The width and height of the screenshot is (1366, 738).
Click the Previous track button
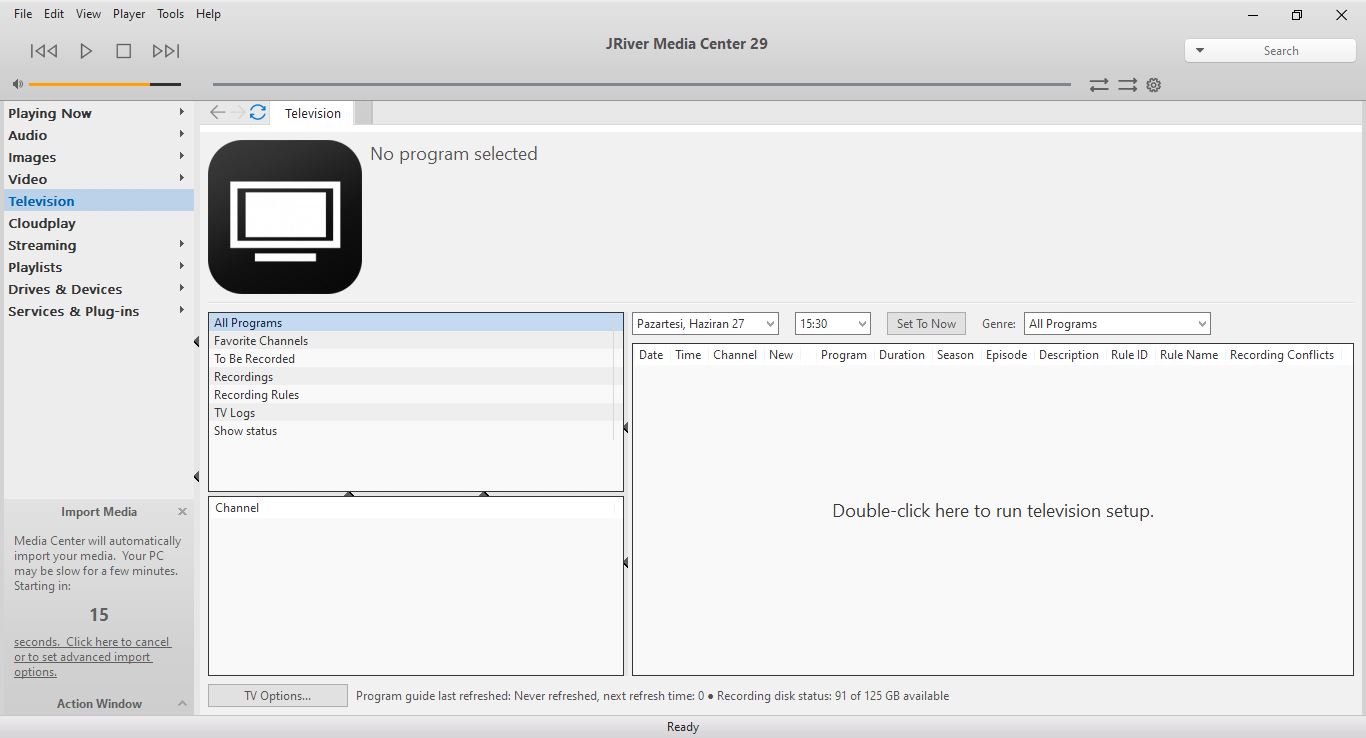tap(44, 51)
